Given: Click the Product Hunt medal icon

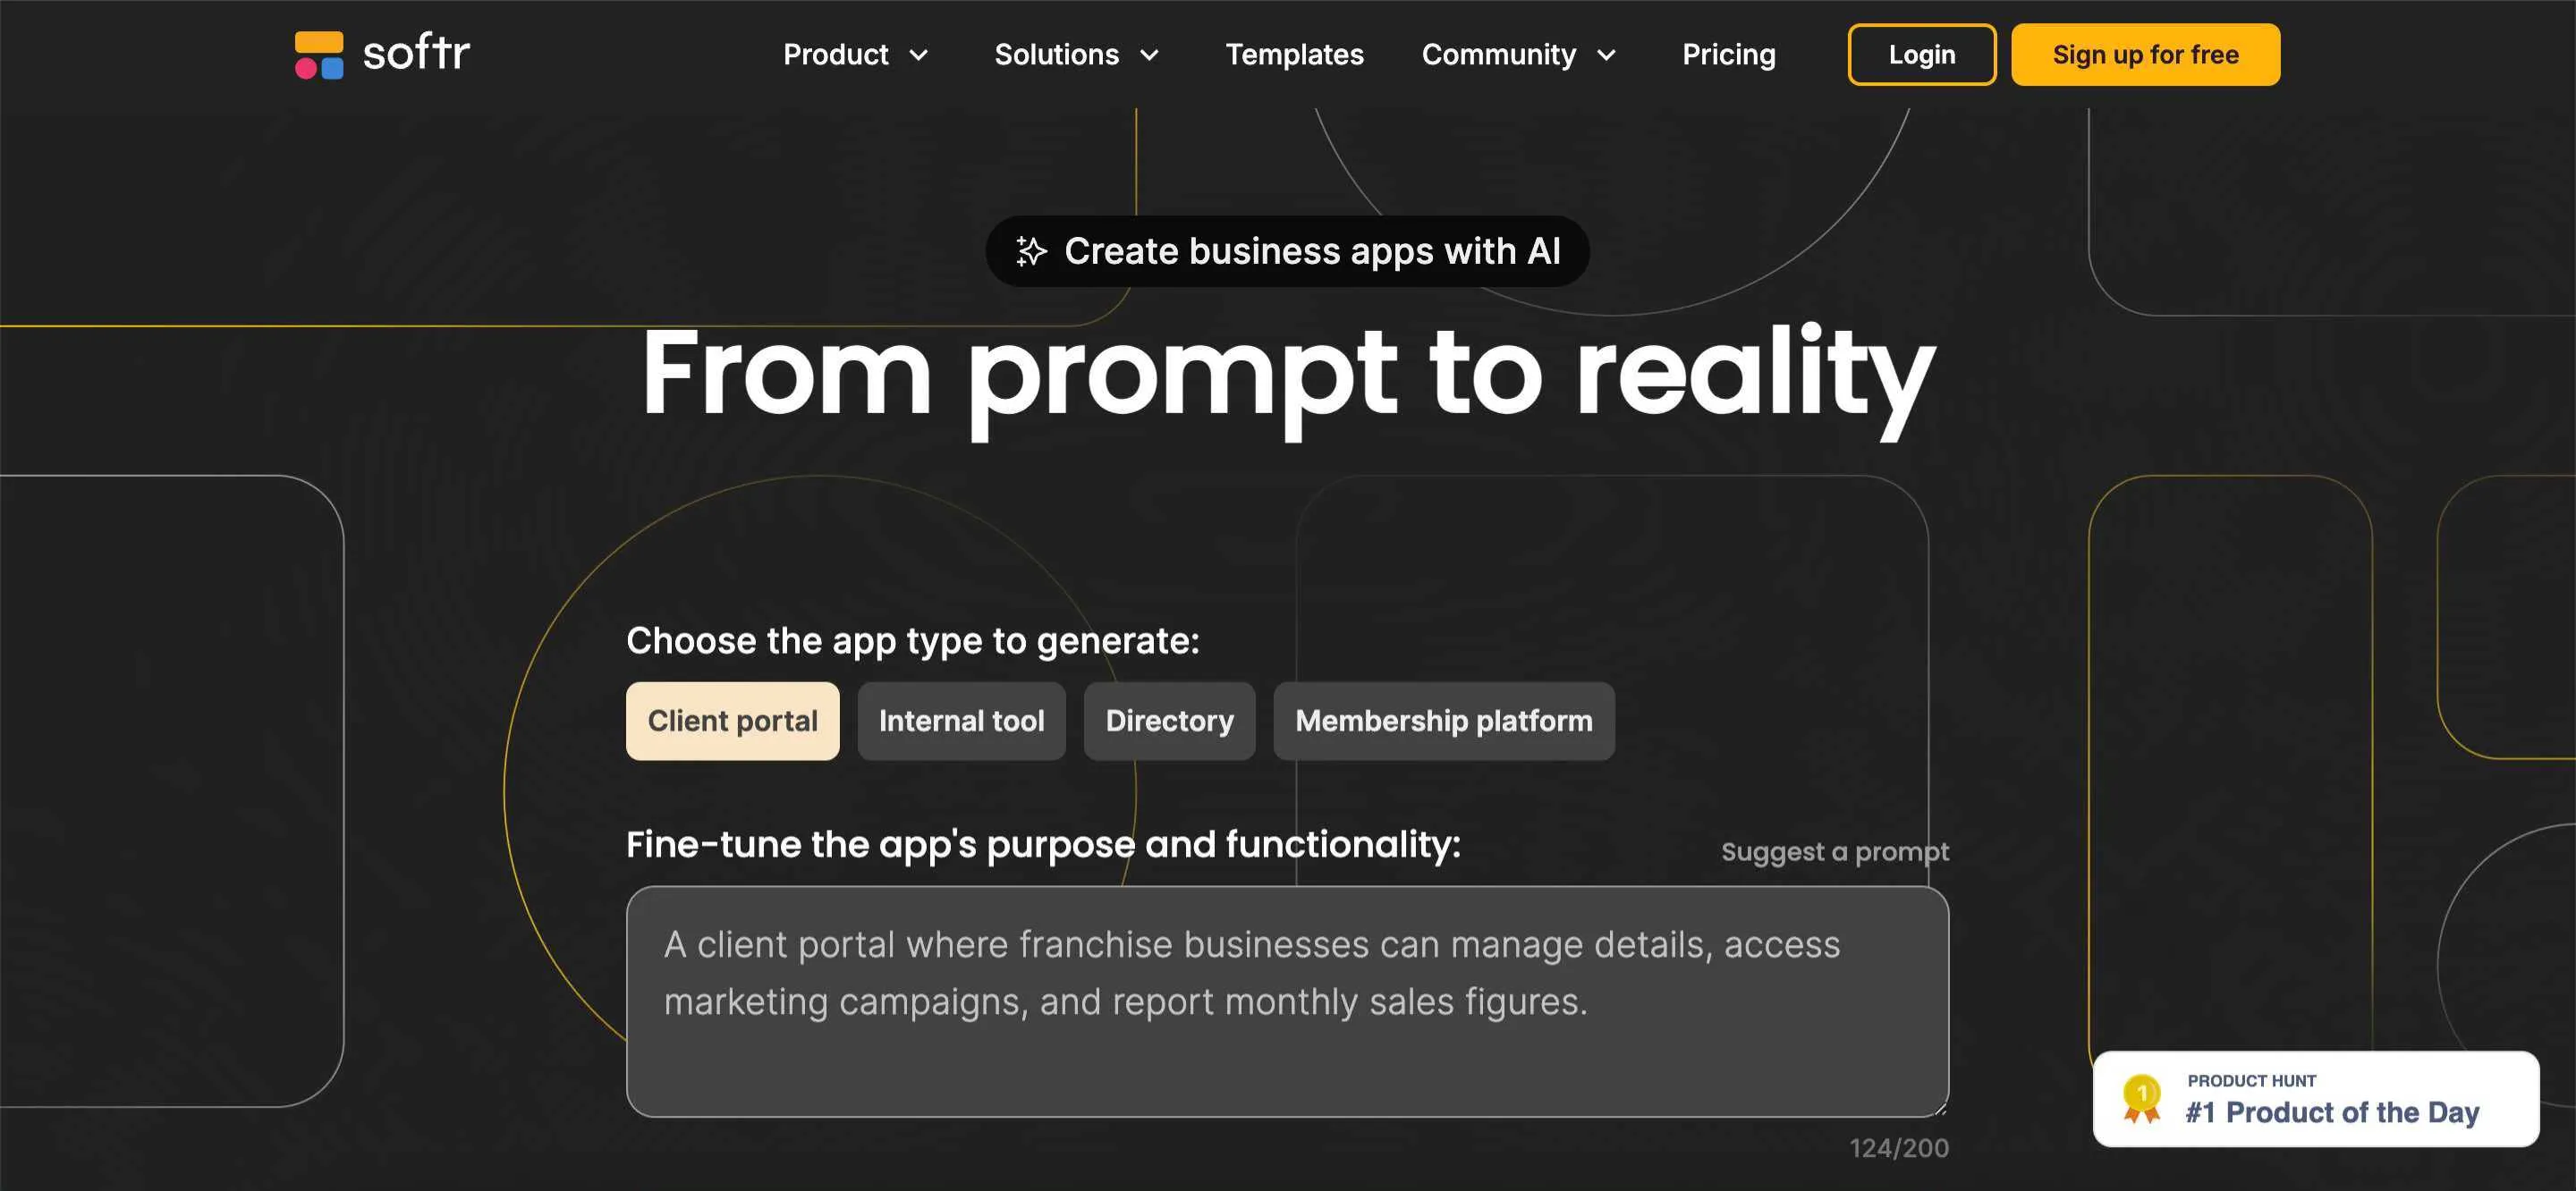Looking at the screenshot, I should click(2141, 1099).
